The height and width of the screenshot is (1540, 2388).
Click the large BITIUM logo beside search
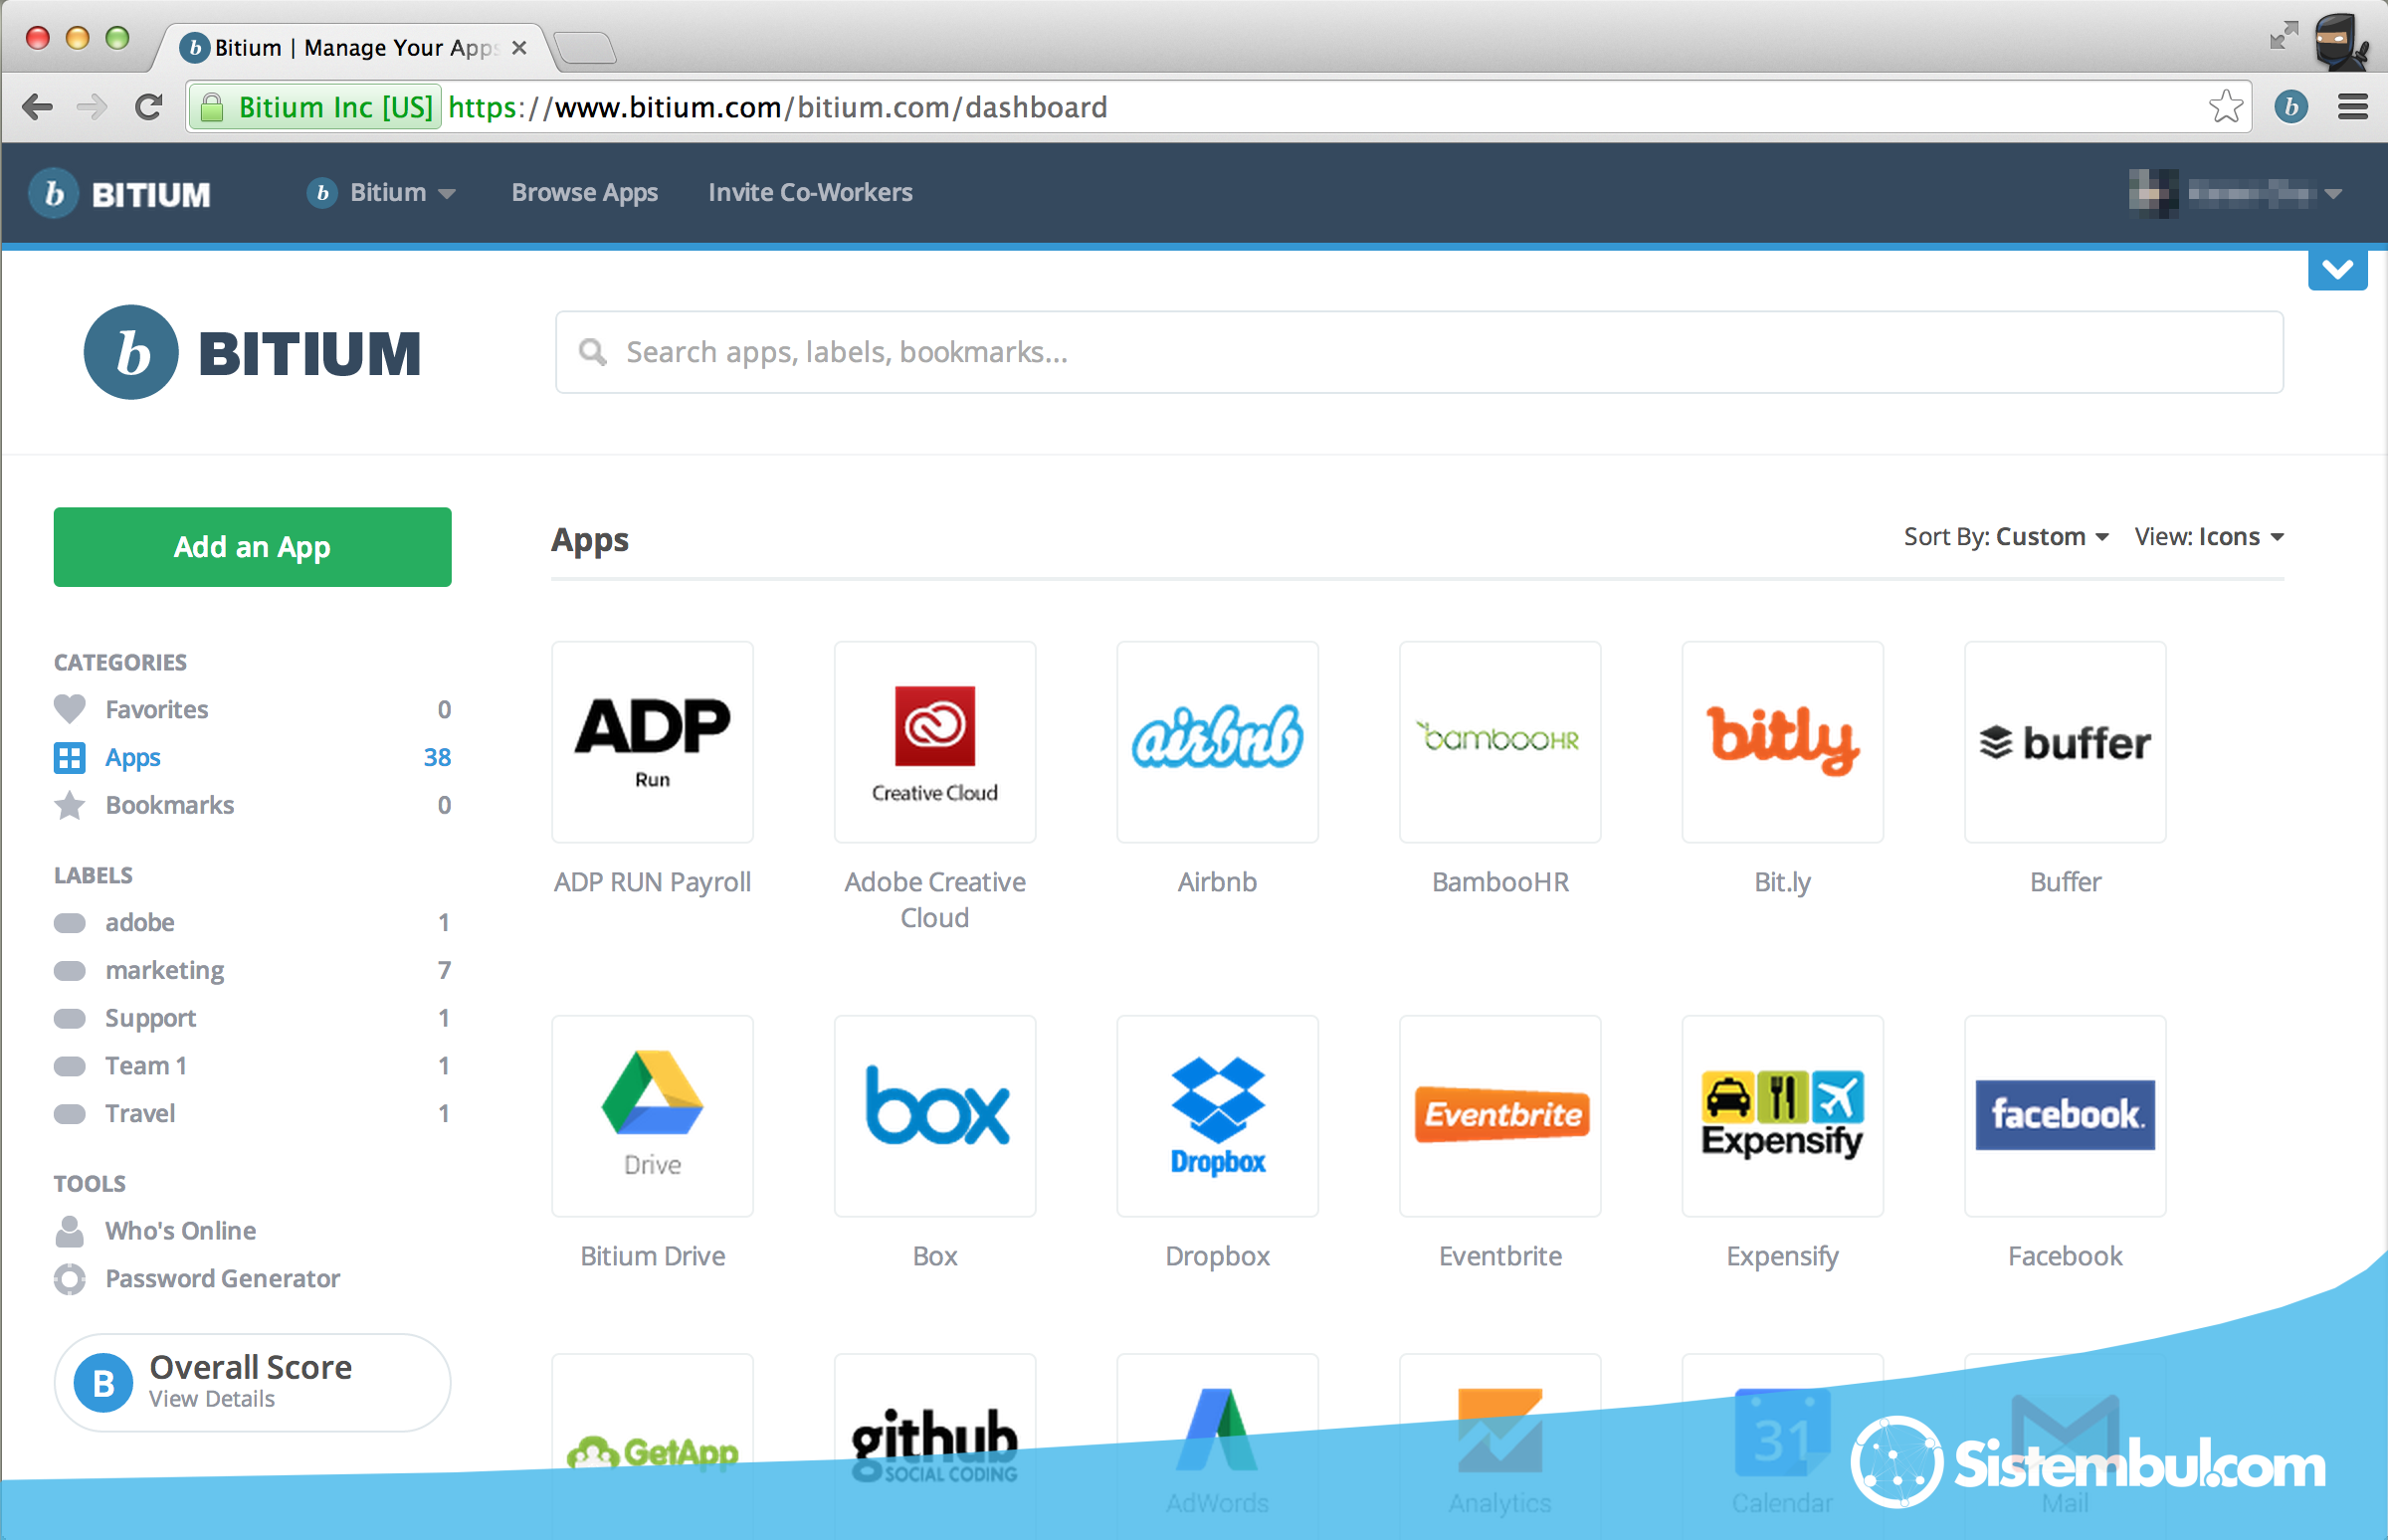(253, 352)
